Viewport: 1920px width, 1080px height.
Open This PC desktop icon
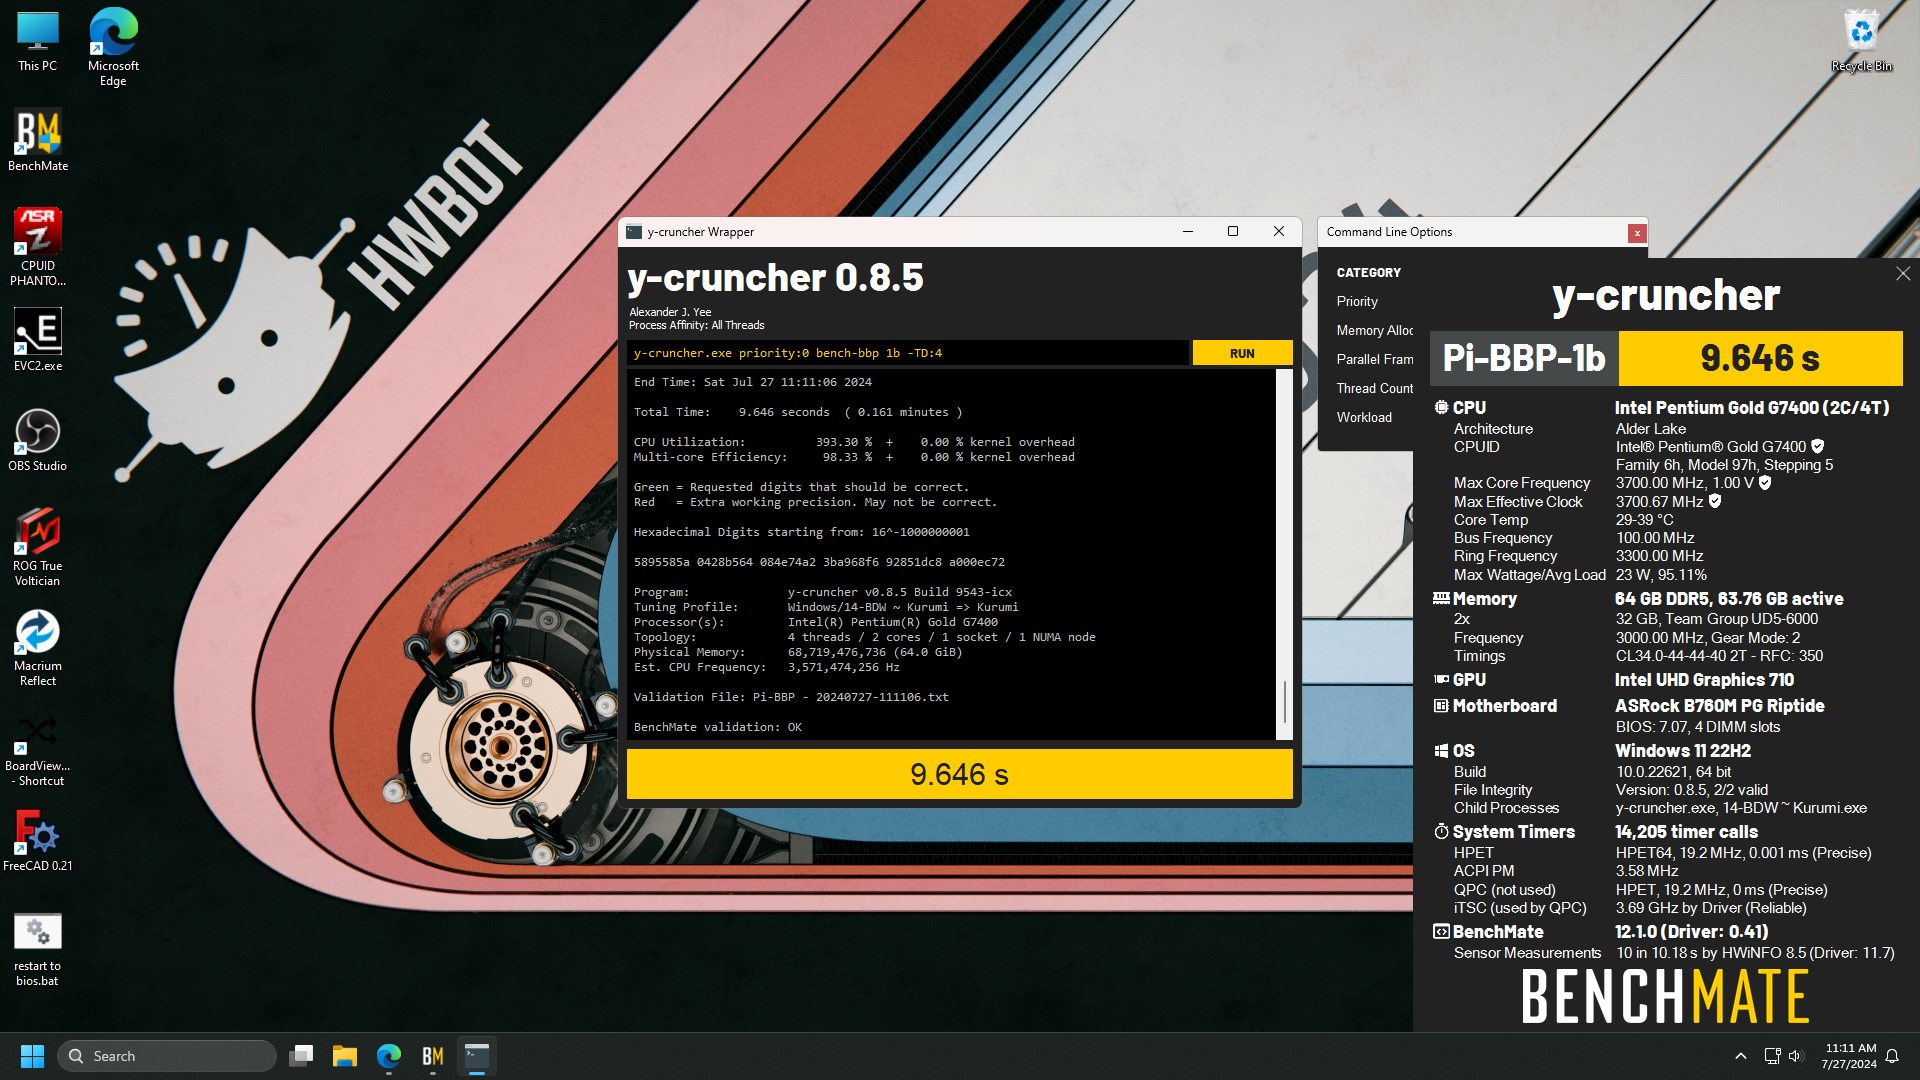click(37, 42)
